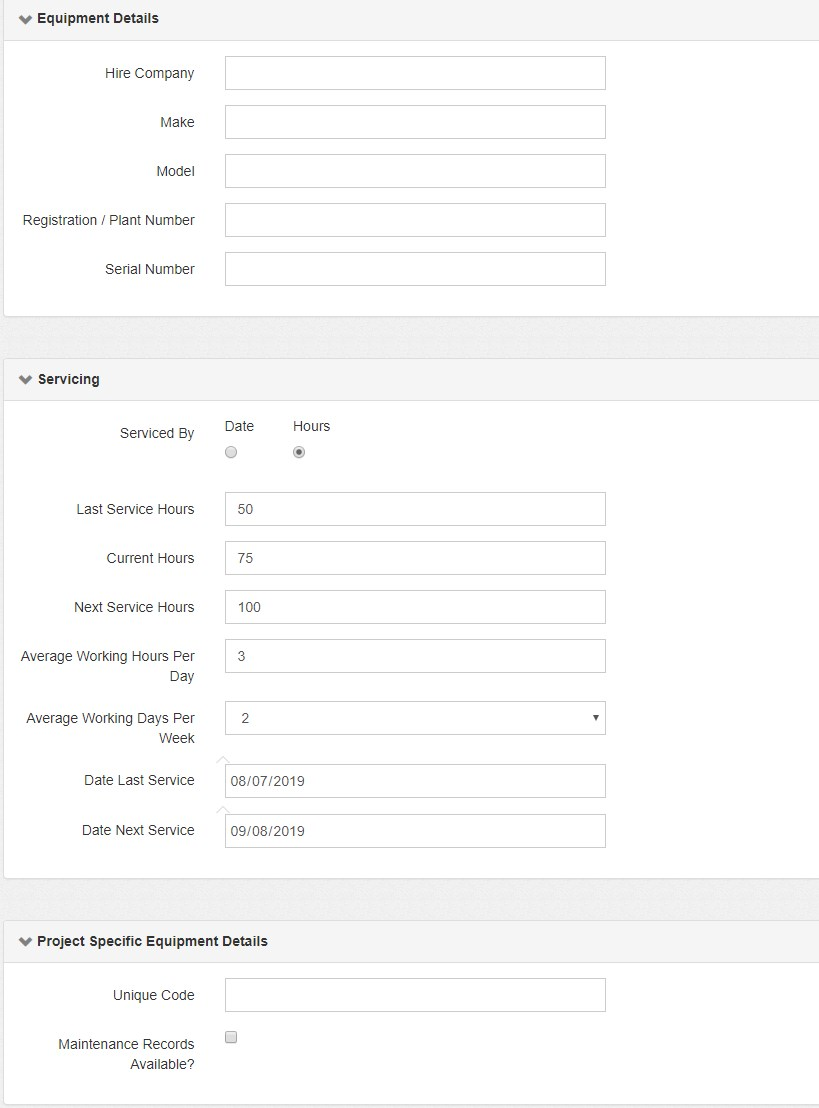
Task: Collapse Project Specific Equipment Details chevron
Action: click(x=25, y=942)
